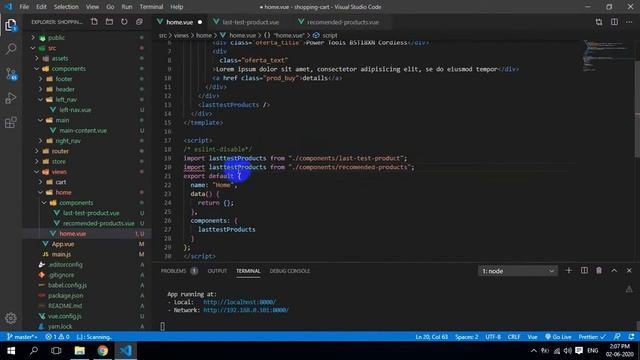640x360 pixels.
Task: Open Windows Start menu
Action: (11, 351)
